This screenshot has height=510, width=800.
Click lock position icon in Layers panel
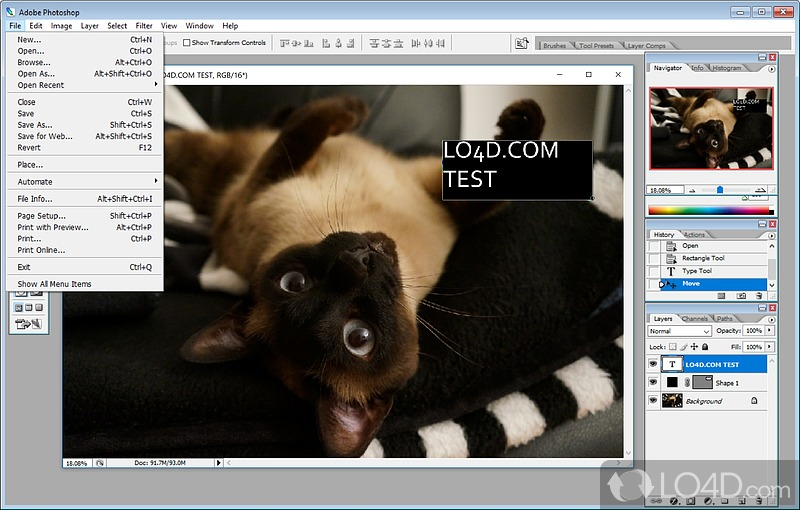pos(694,346)
